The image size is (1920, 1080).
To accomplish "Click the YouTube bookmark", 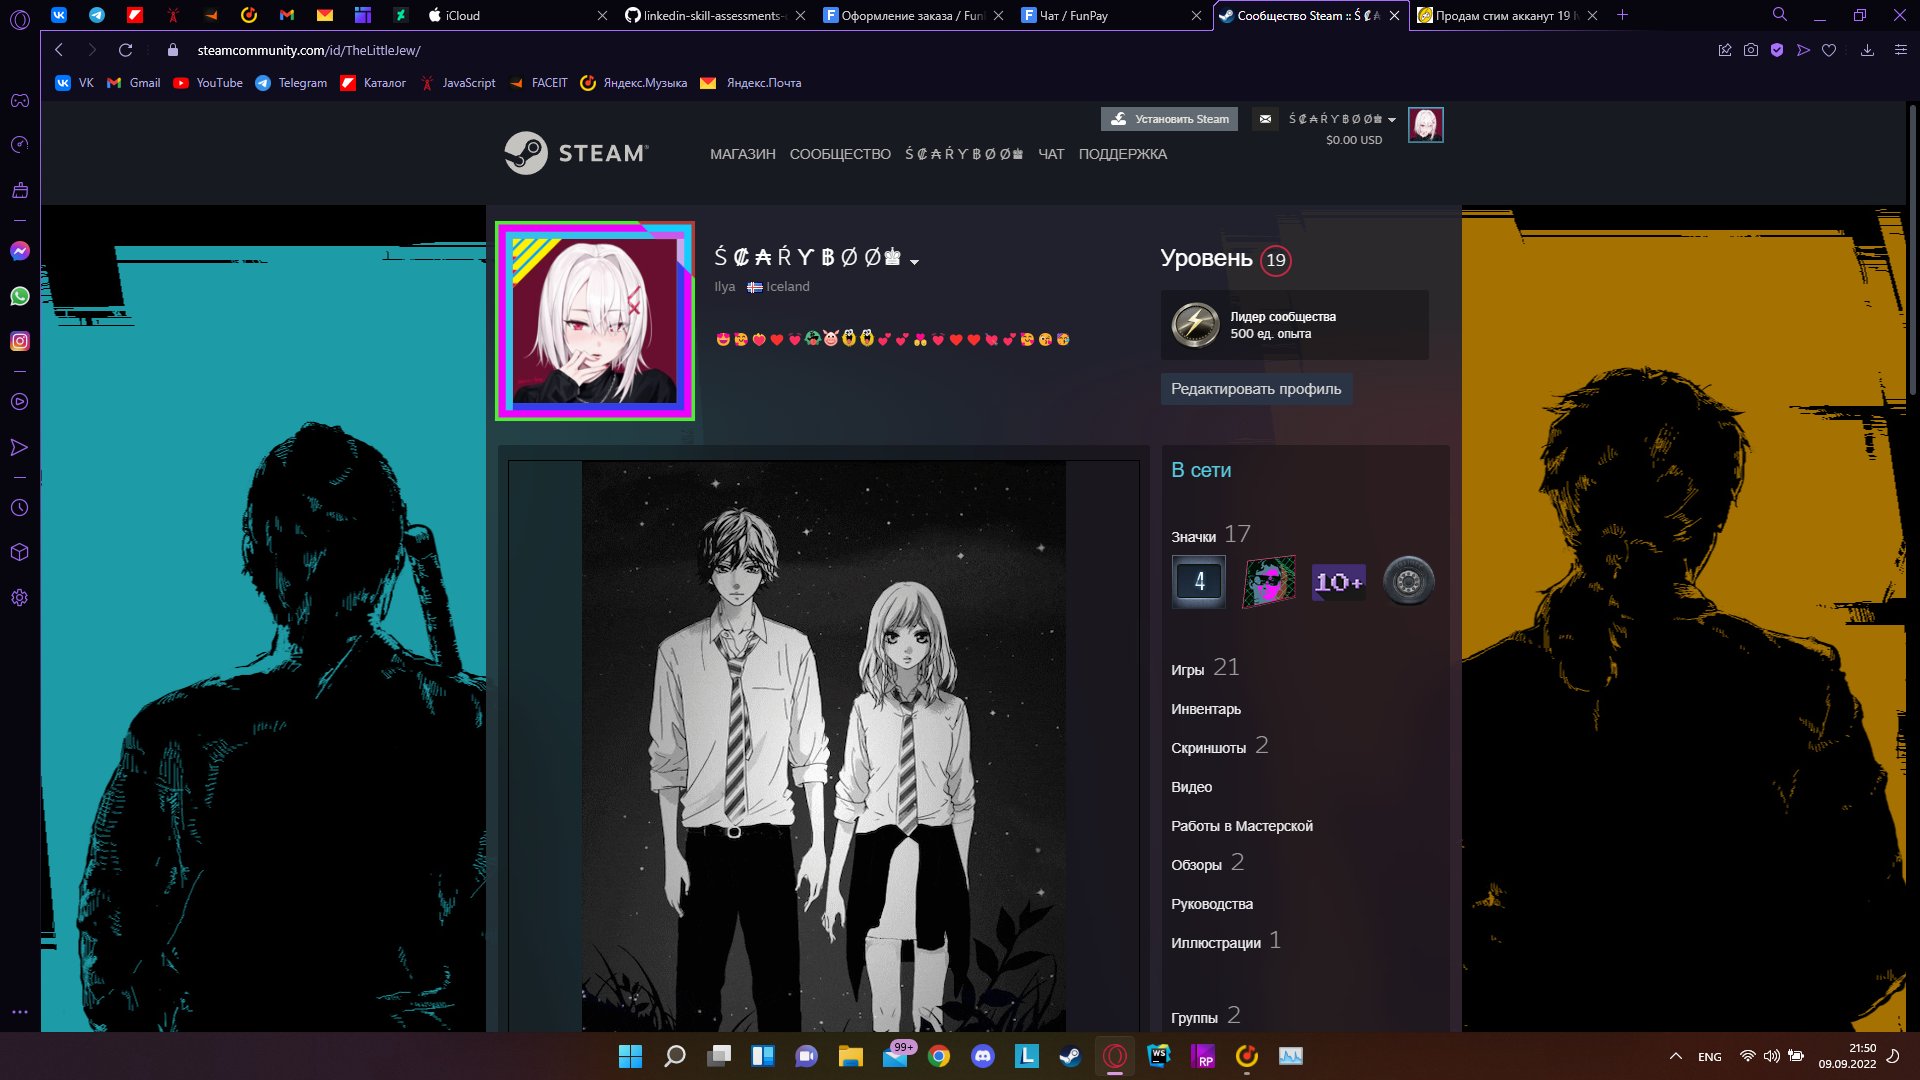I will pos(208,83).
